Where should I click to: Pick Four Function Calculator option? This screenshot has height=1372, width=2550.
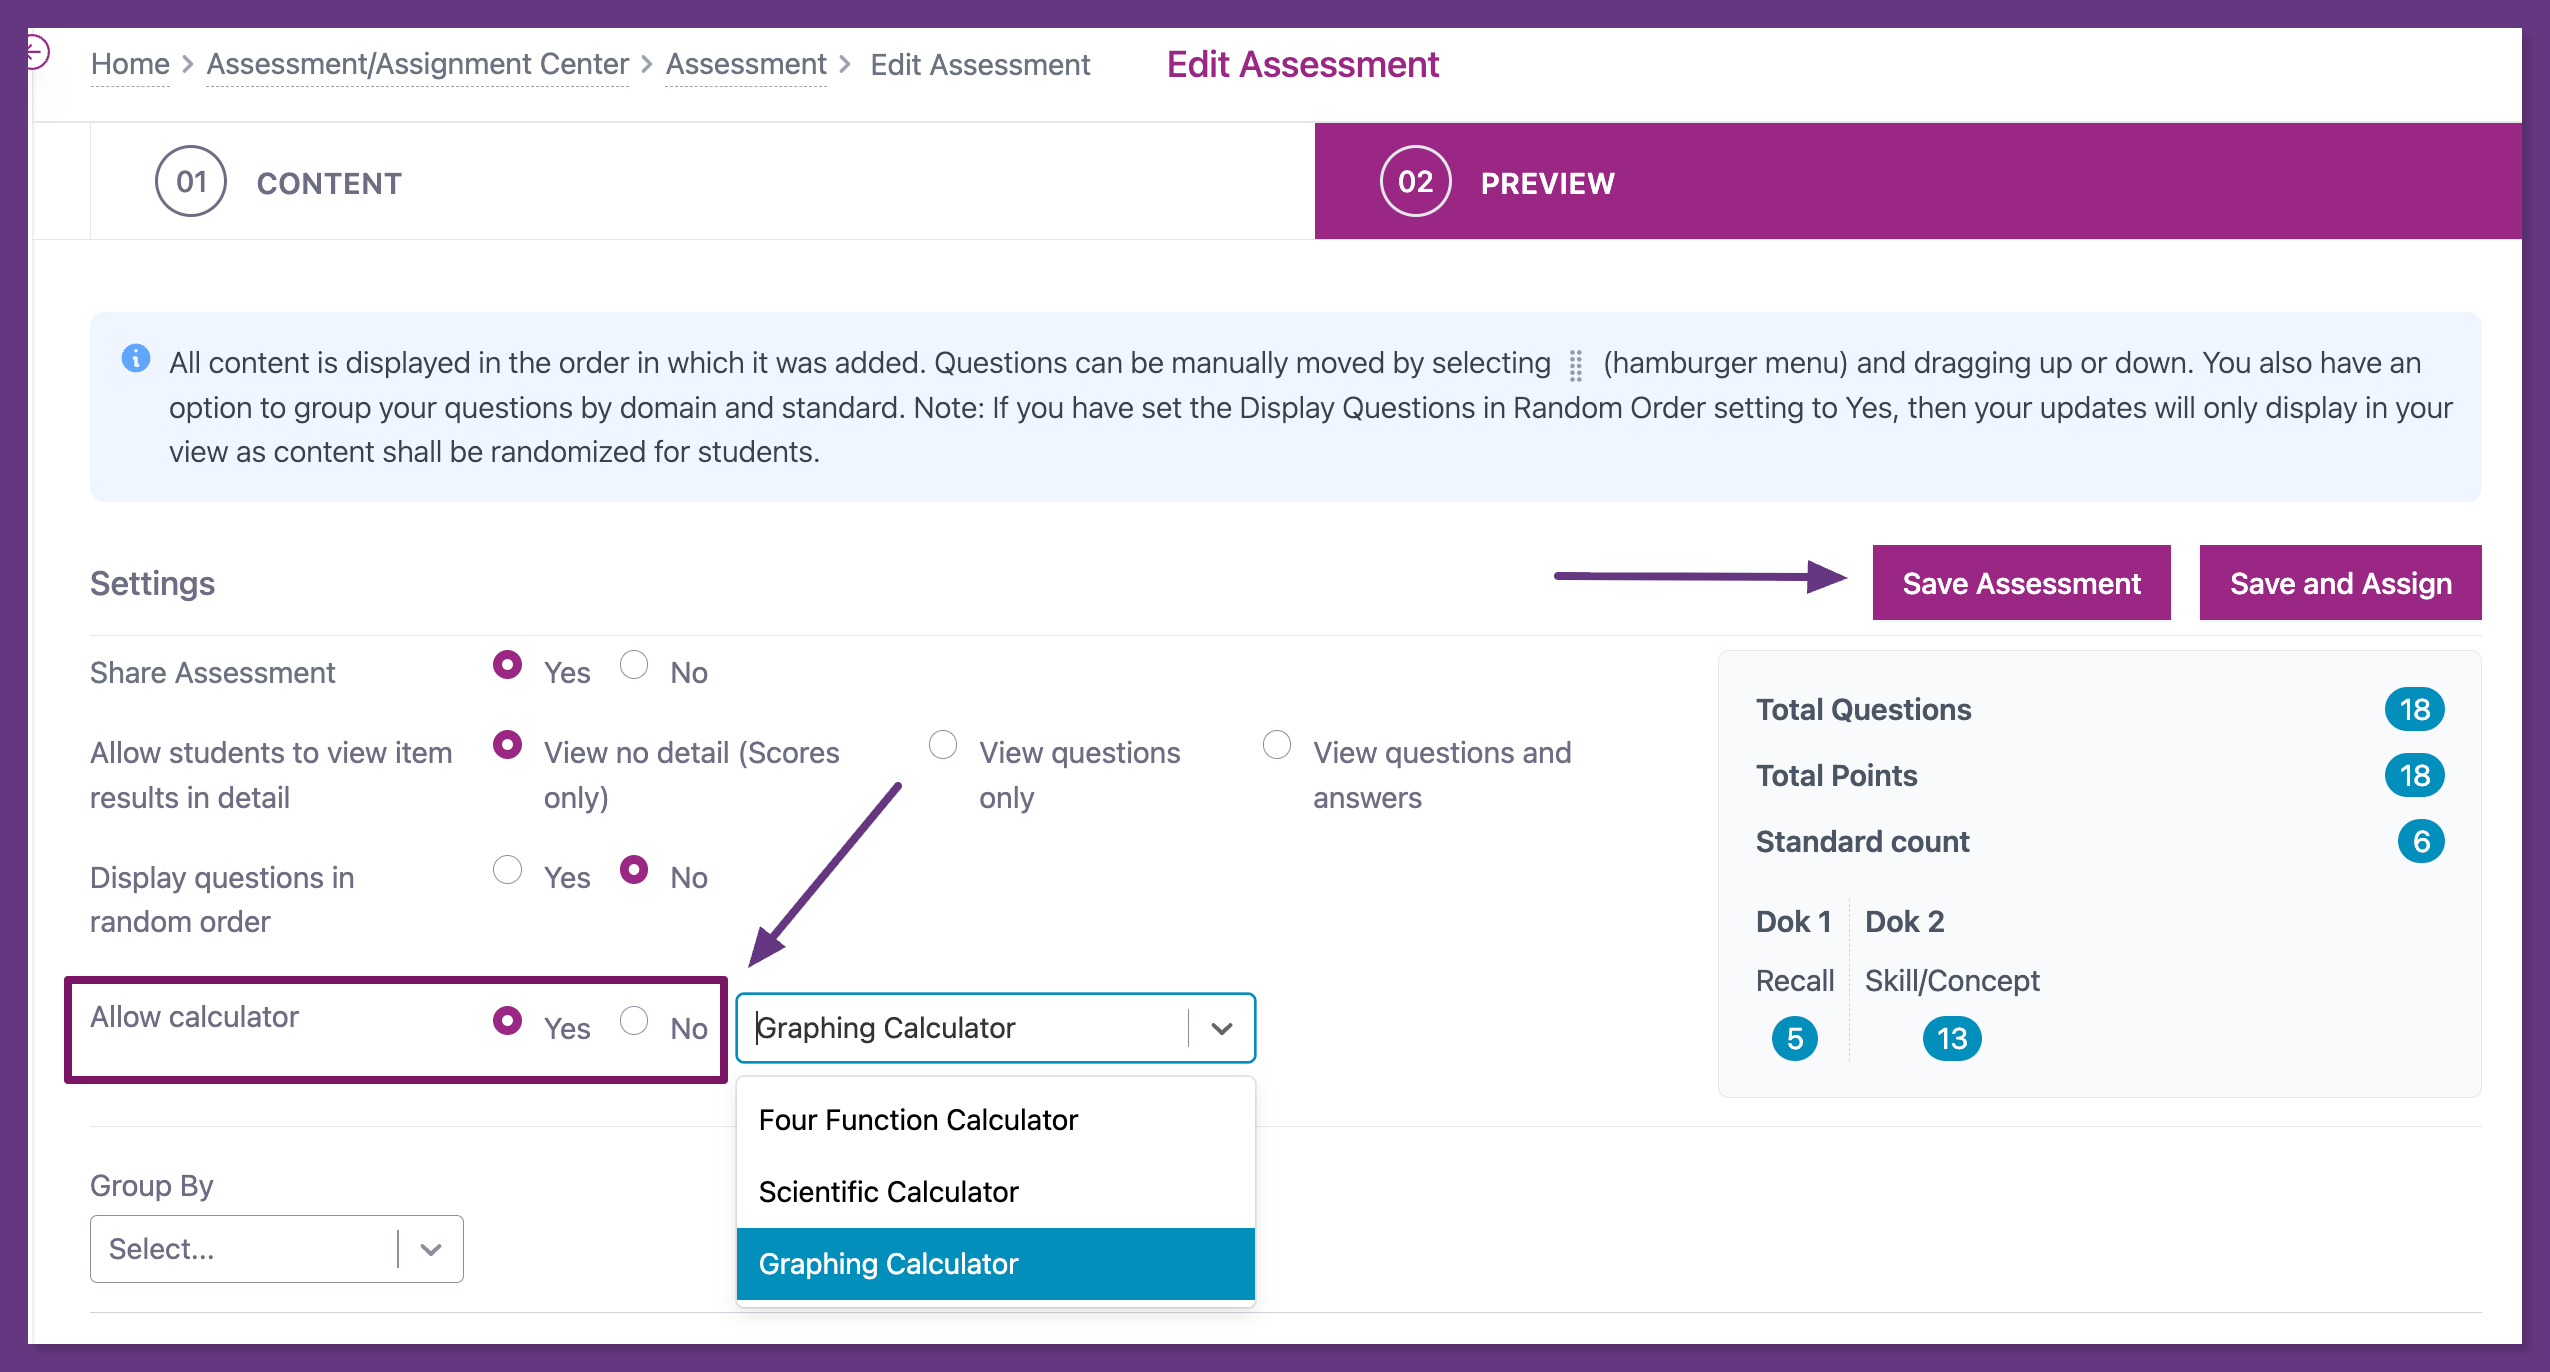[x=918, y=1120]
